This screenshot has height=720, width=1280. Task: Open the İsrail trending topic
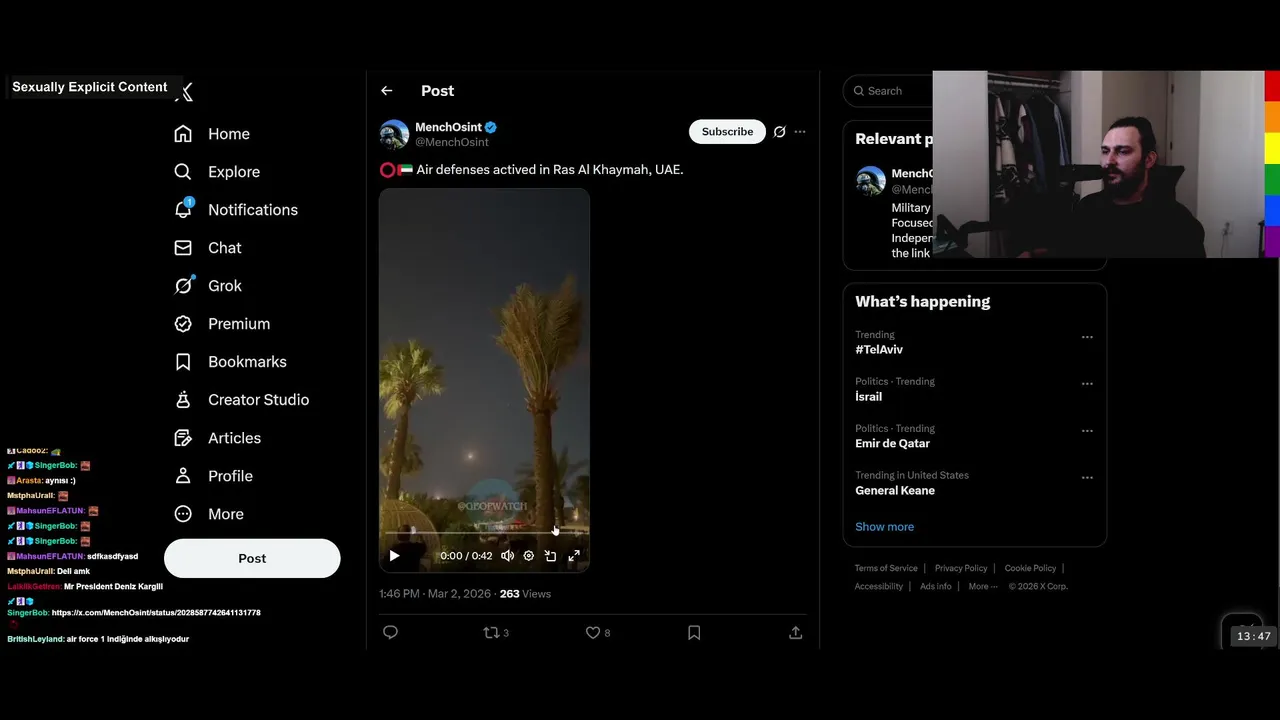point(869,397)
